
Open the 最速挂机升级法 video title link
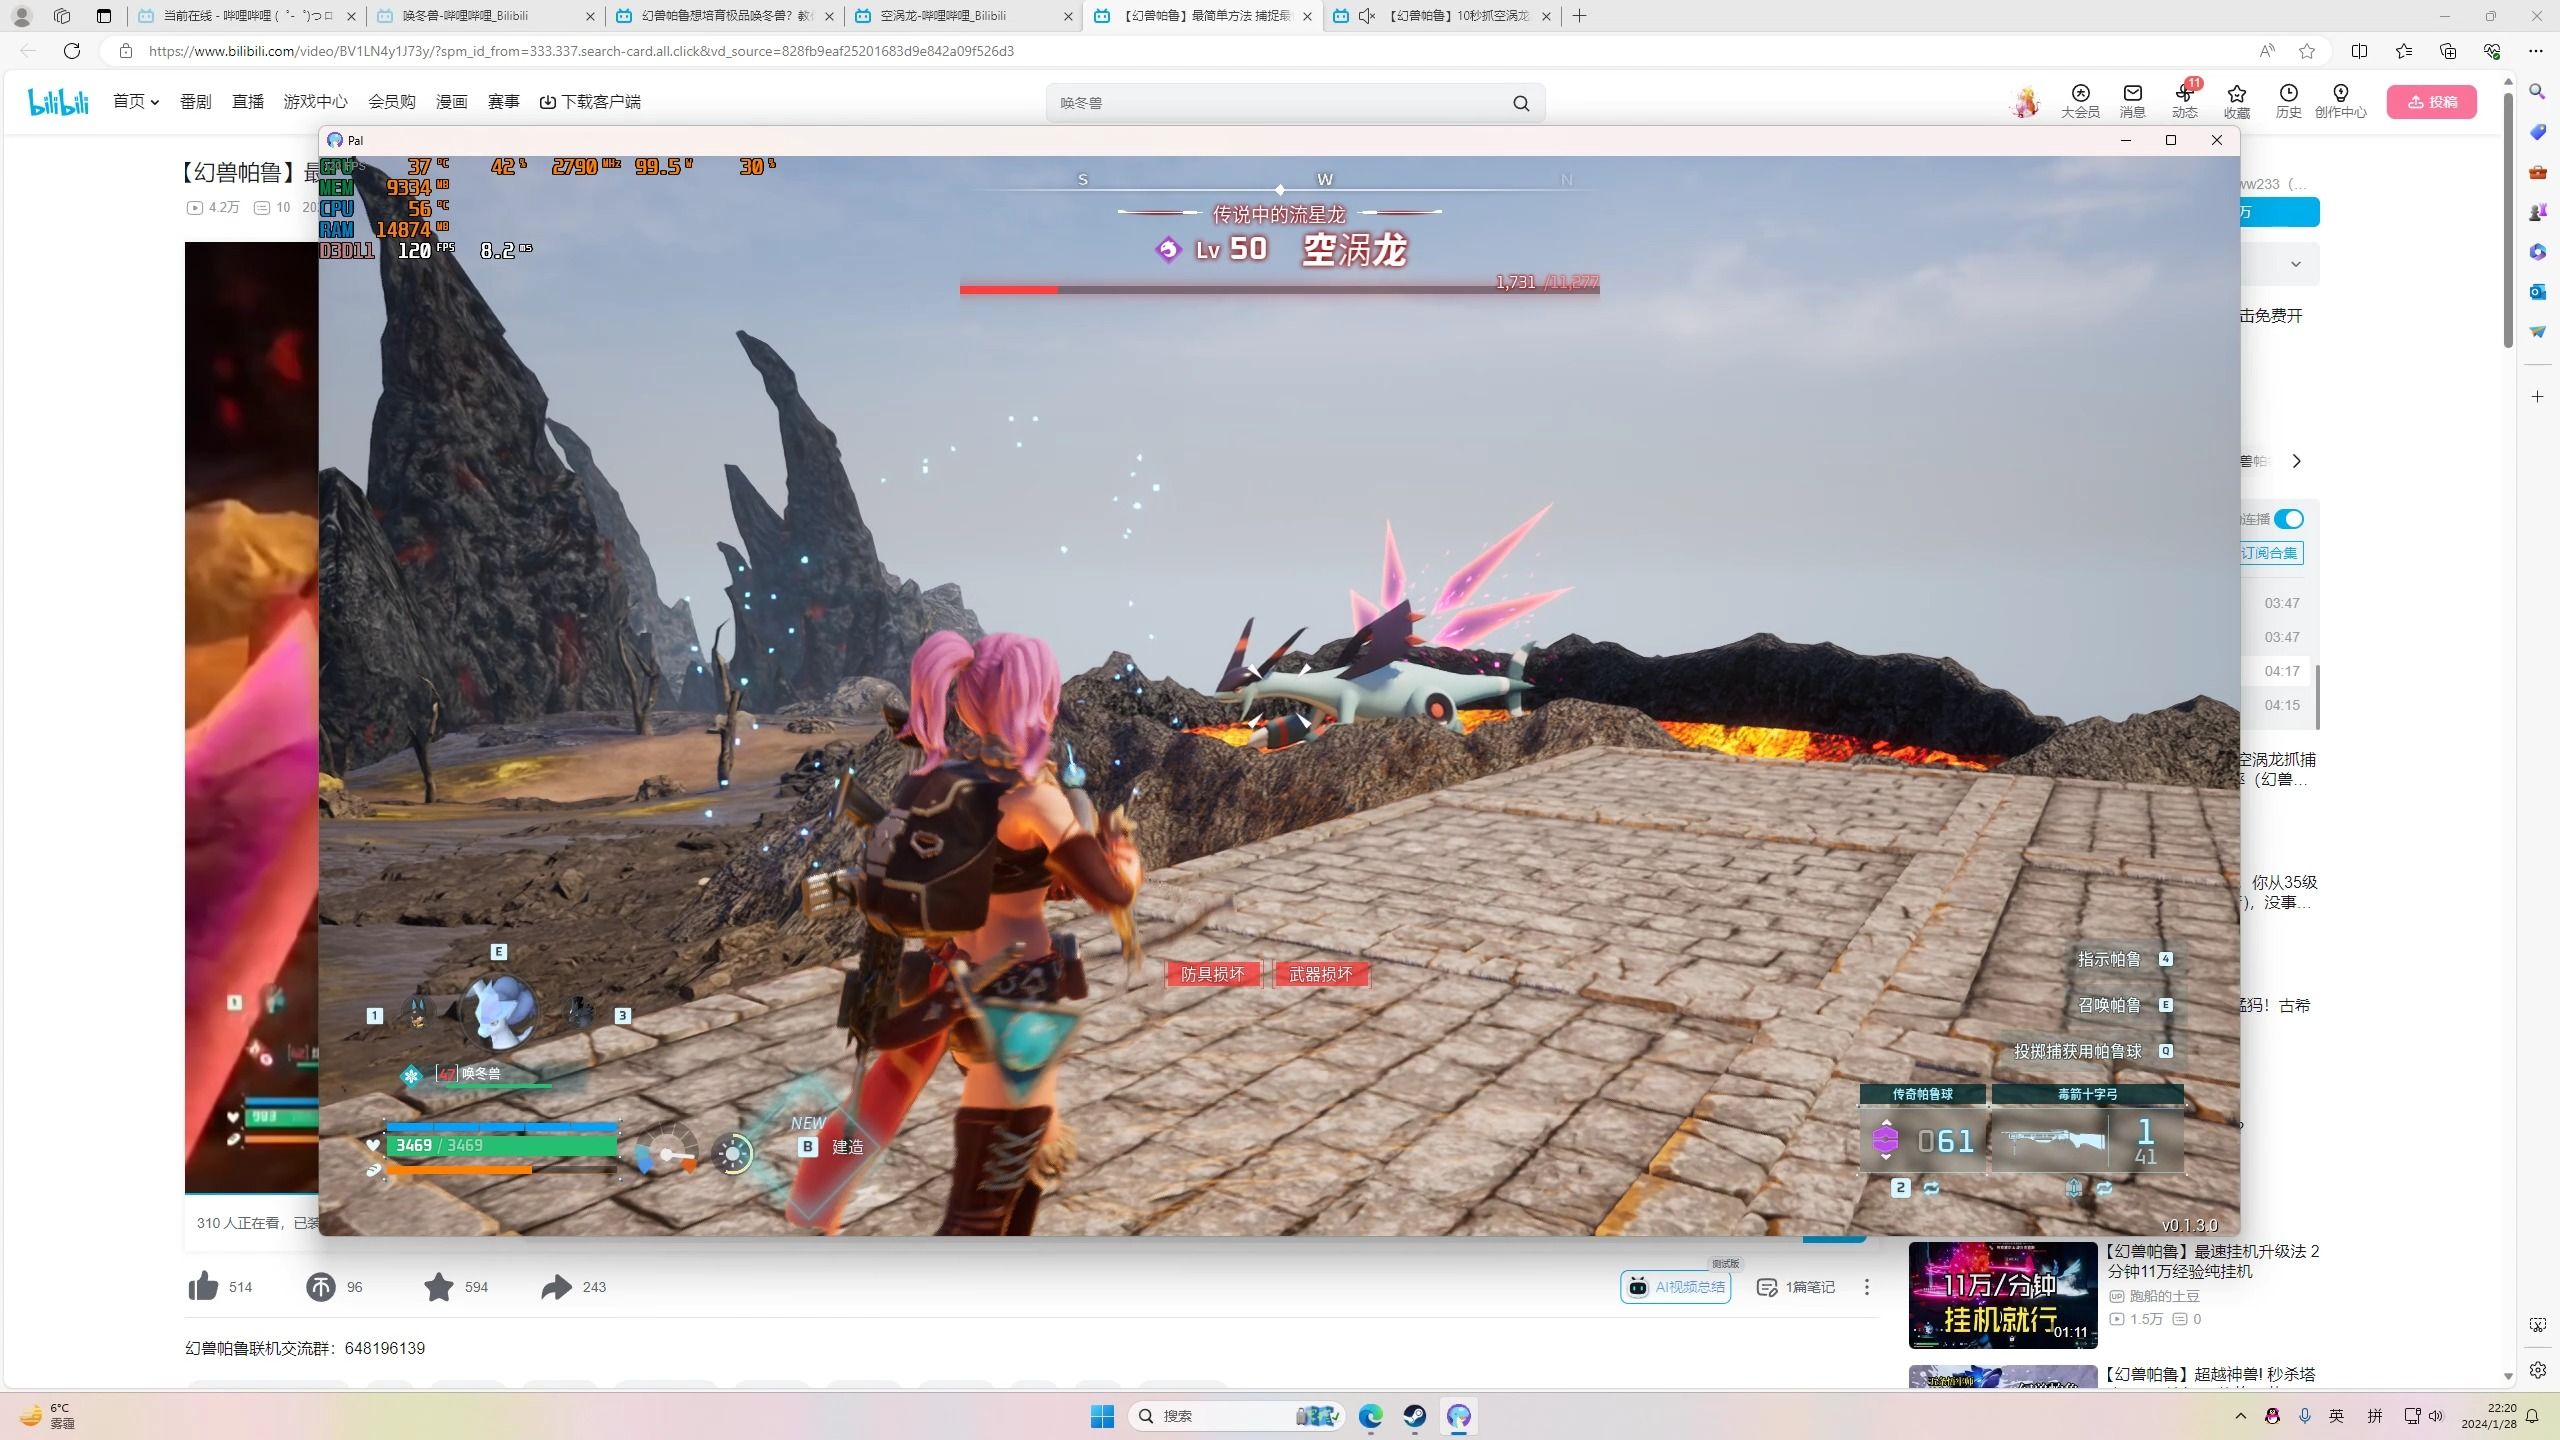(x=2213, y=1261)
